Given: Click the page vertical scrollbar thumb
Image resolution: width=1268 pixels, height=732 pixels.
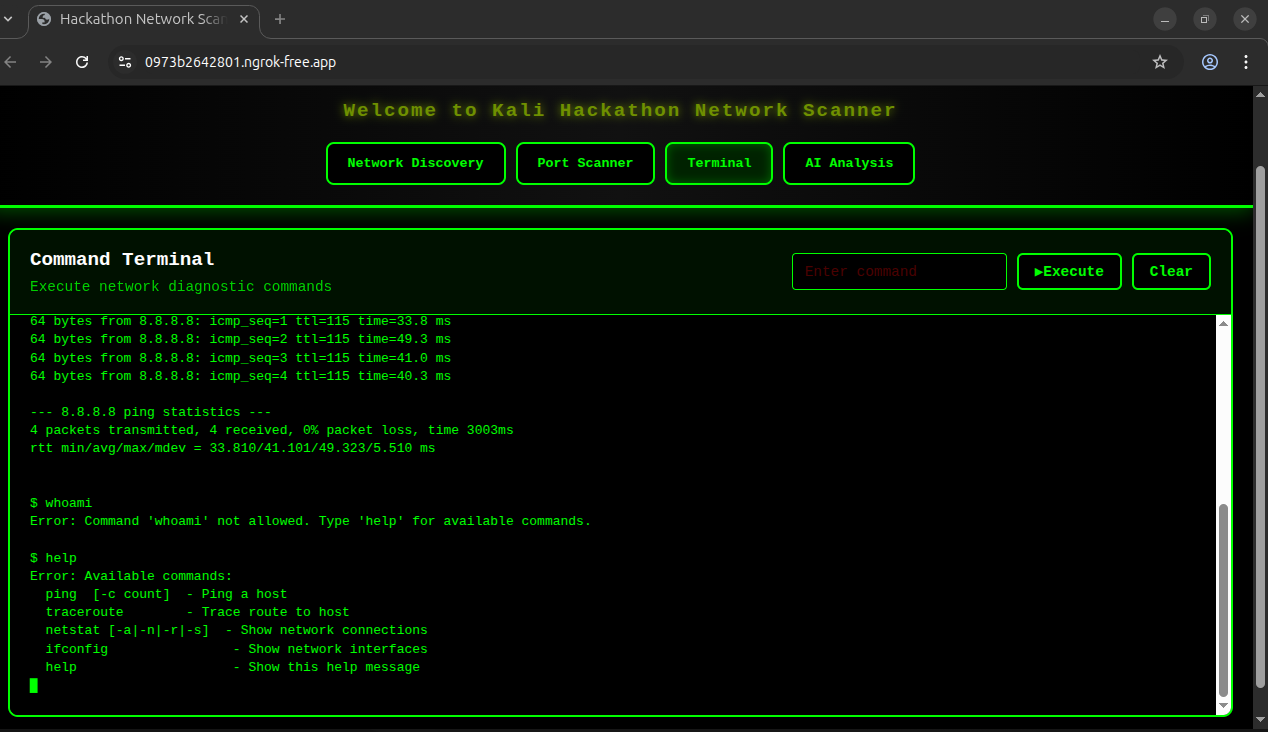Looking at the screenshot, I should tap(1260, 425).
